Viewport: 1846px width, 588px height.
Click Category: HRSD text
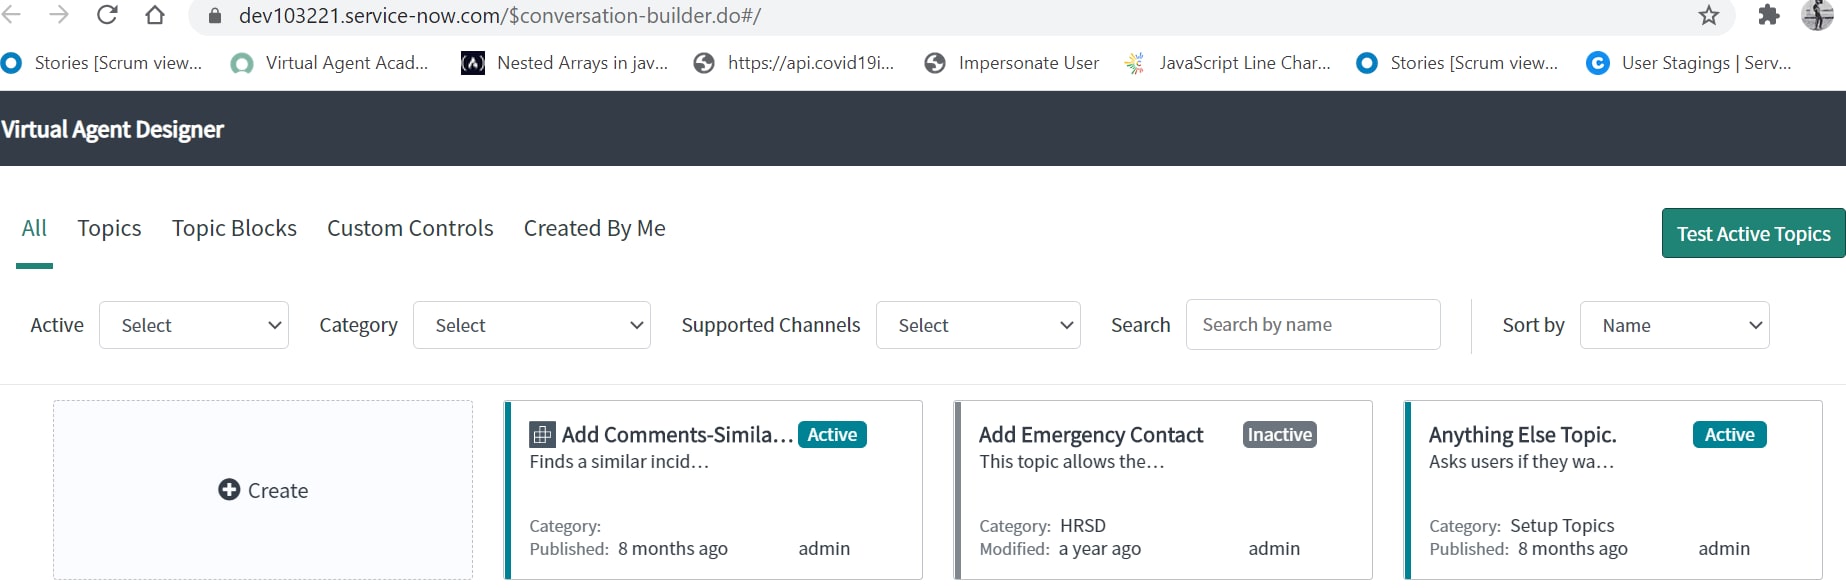pos(1042,525)
